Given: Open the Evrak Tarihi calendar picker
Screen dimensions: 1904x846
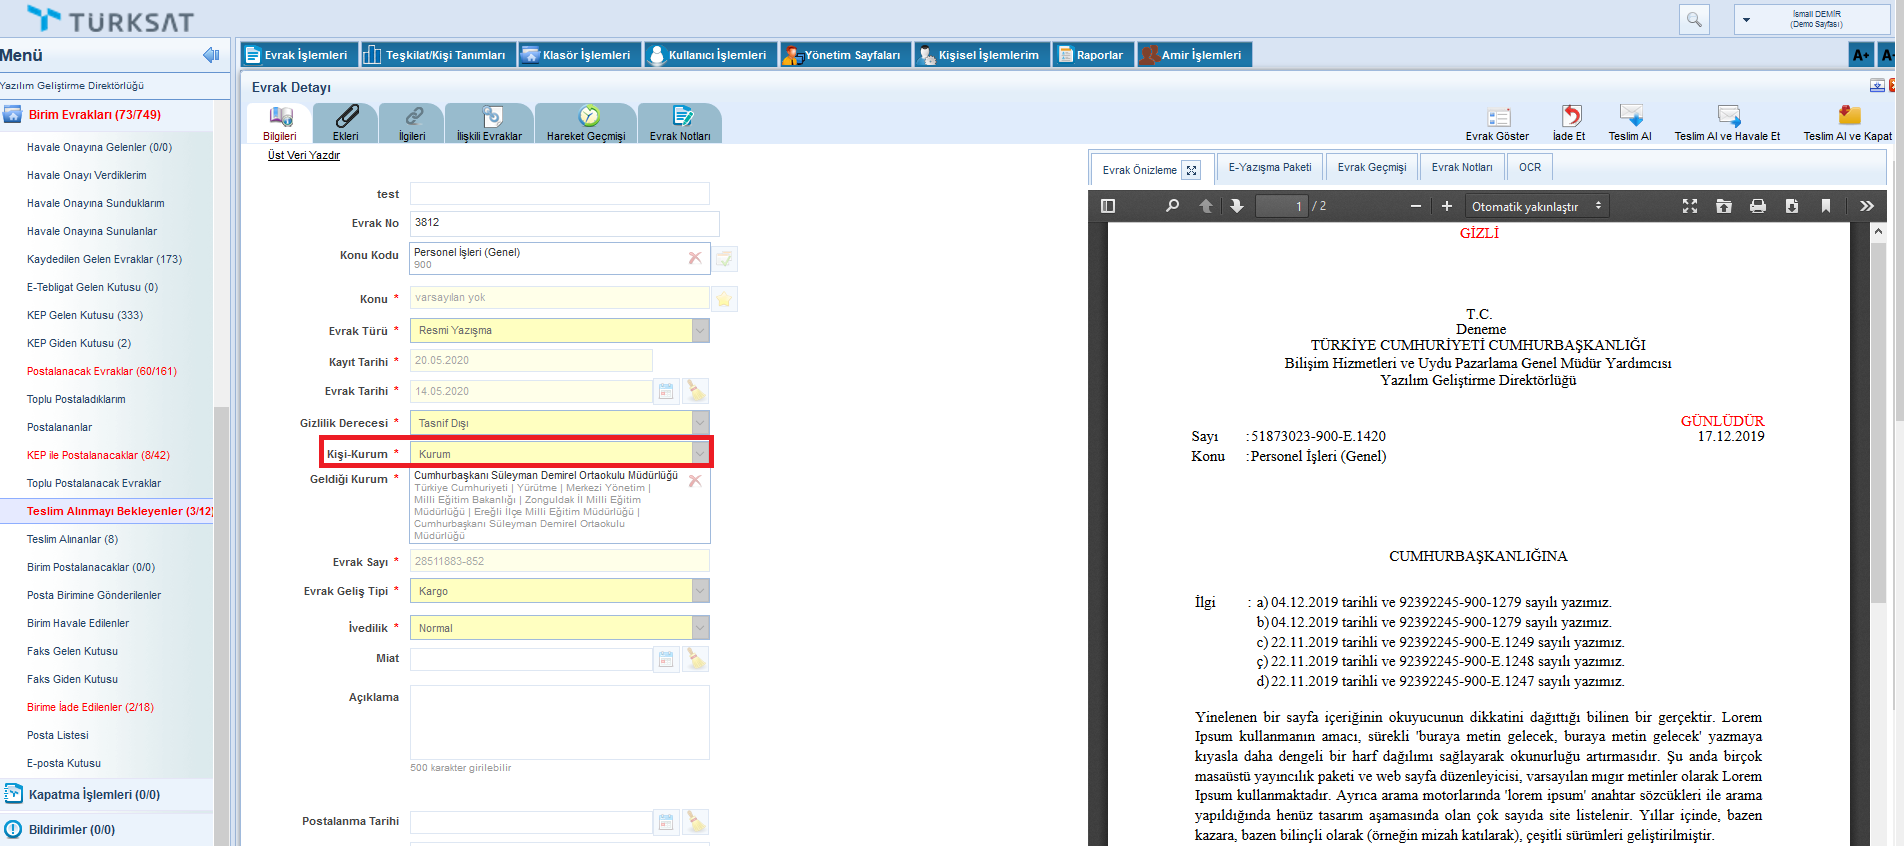Looking at the screenshot, I should click(x=666, y=391).
